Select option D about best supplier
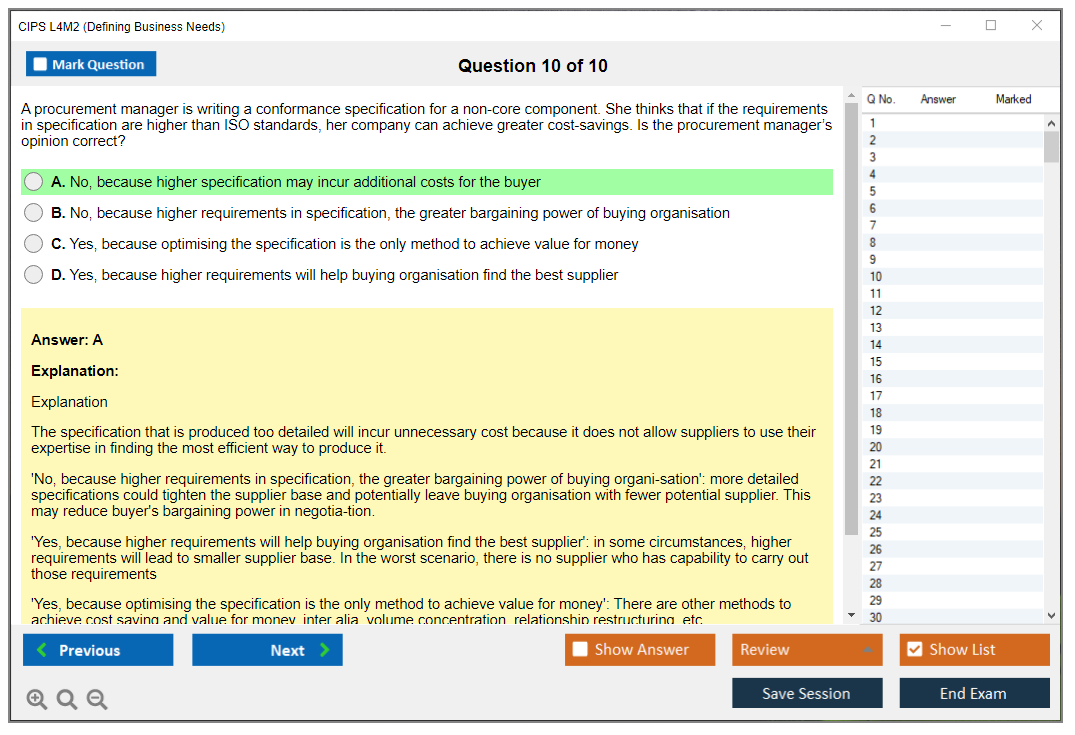 point(34,275)
